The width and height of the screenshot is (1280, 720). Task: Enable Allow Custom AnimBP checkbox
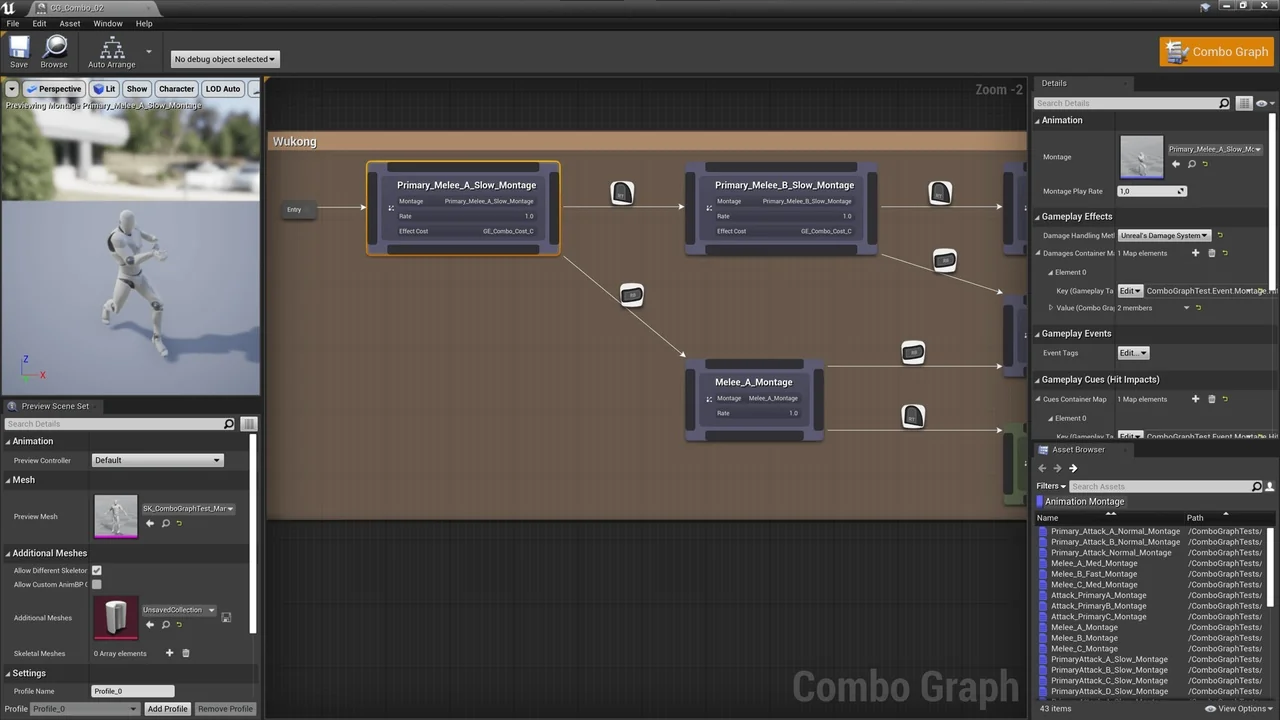[96, 584]
